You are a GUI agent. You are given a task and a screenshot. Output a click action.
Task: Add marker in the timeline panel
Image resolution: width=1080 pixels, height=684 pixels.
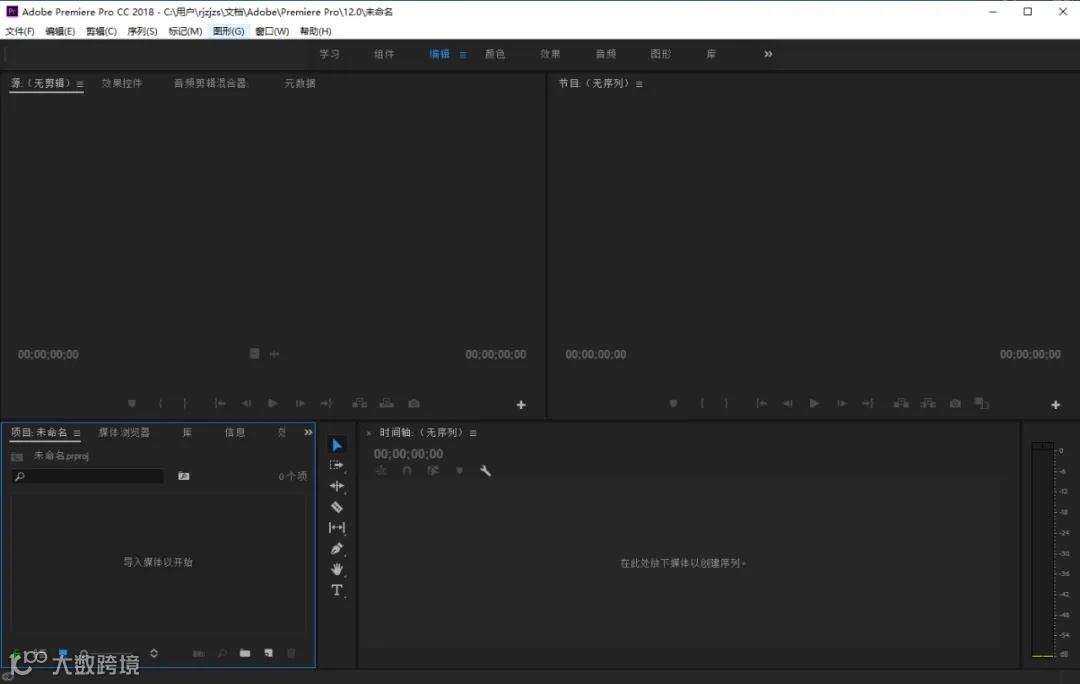pyautogui.click(x=459, y=471)
